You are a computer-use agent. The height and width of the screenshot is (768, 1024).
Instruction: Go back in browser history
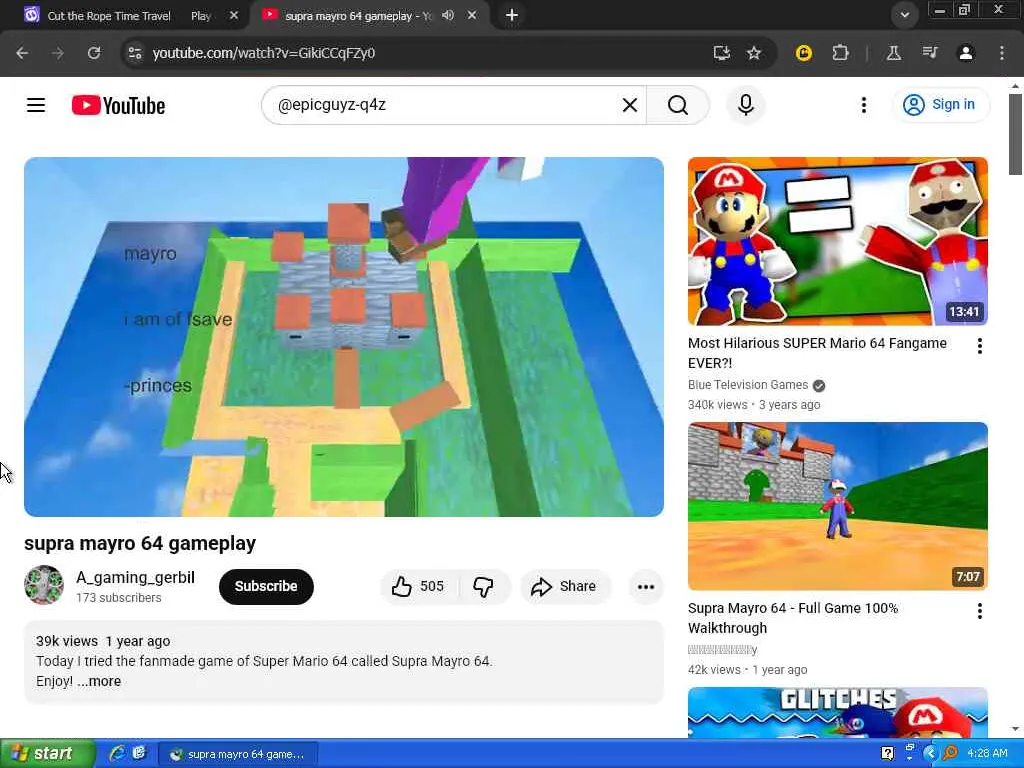(22, 53)
